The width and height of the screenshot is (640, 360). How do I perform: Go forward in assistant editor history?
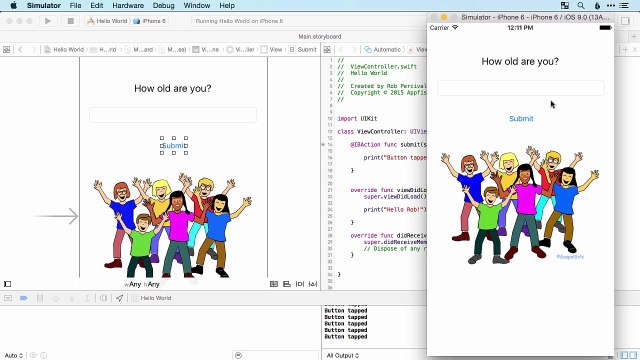[x=354, y=49]
